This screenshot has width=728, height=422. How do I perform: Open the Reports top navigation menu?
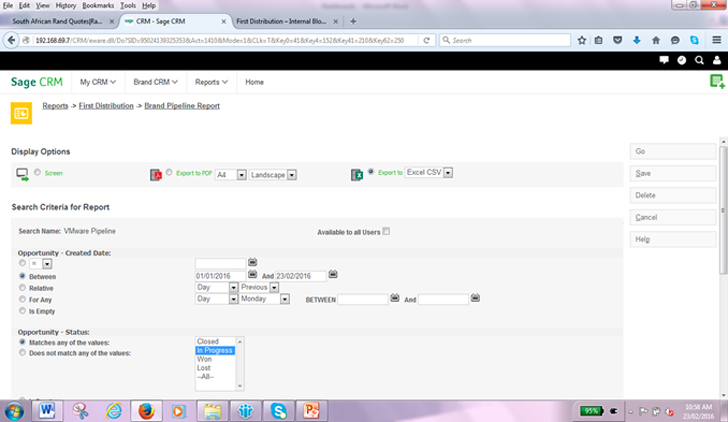coord(211,82)
